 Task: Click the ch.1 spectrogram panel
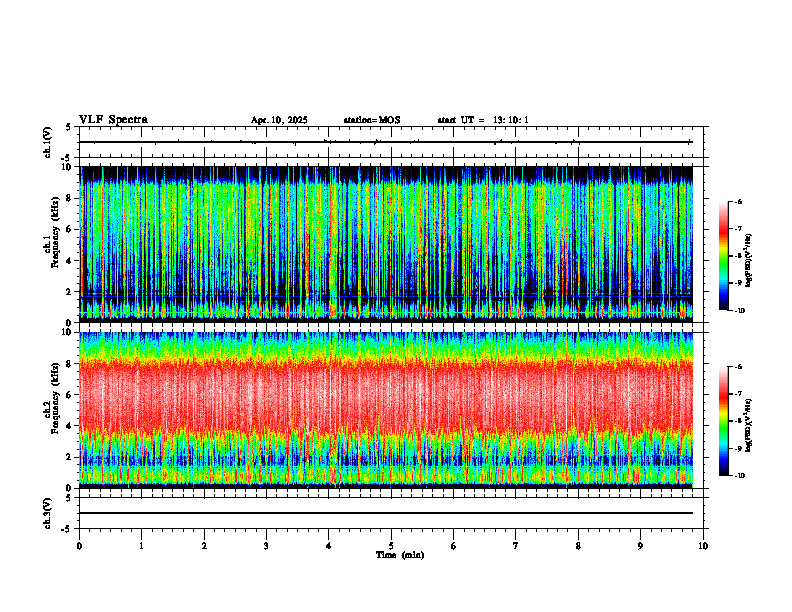[386, 244]
